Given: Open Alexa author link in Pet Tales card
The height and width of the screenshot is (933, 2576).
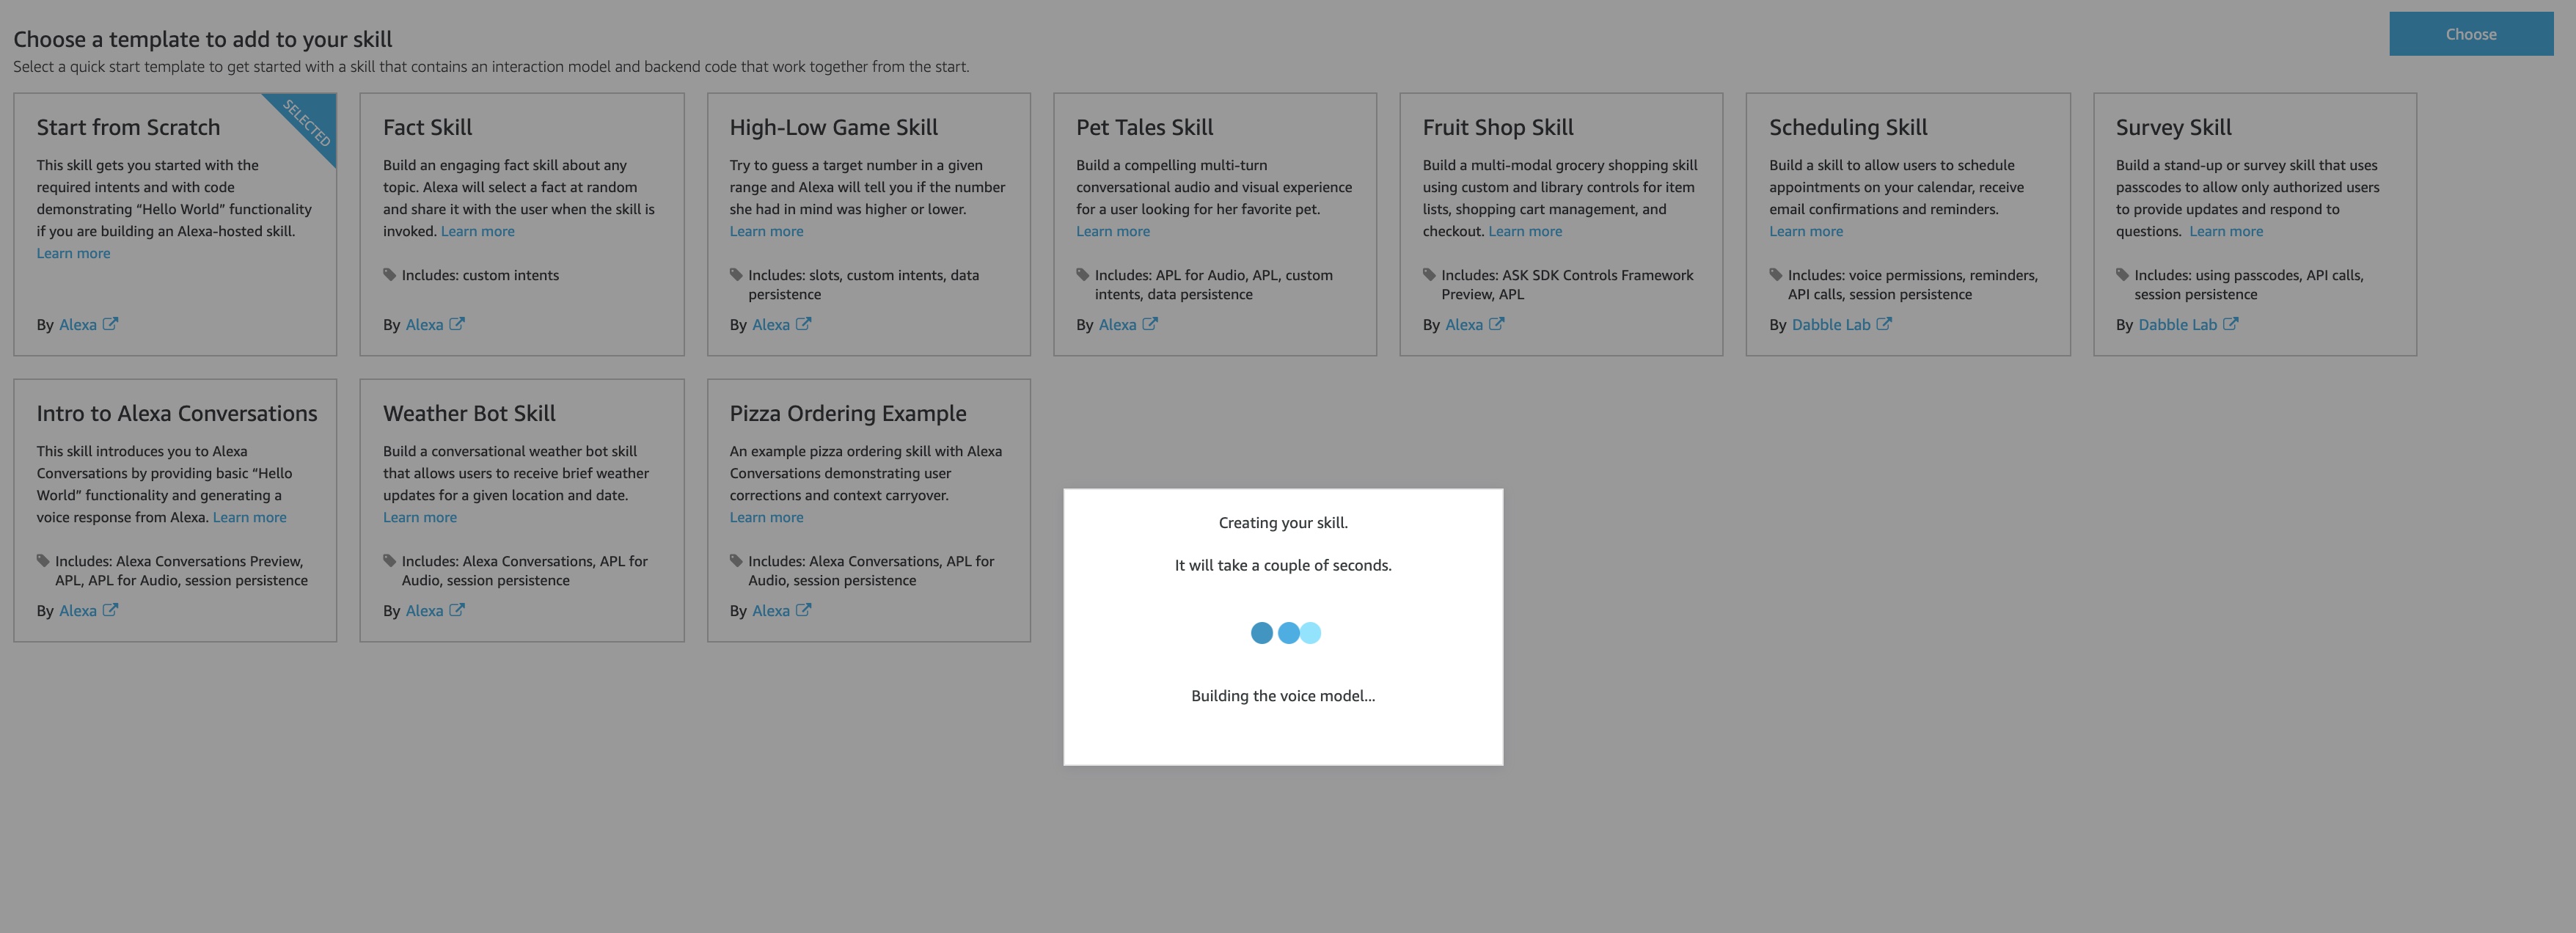Looking at the screenshot, I should pyautogui.click(x=1117, y=325).
